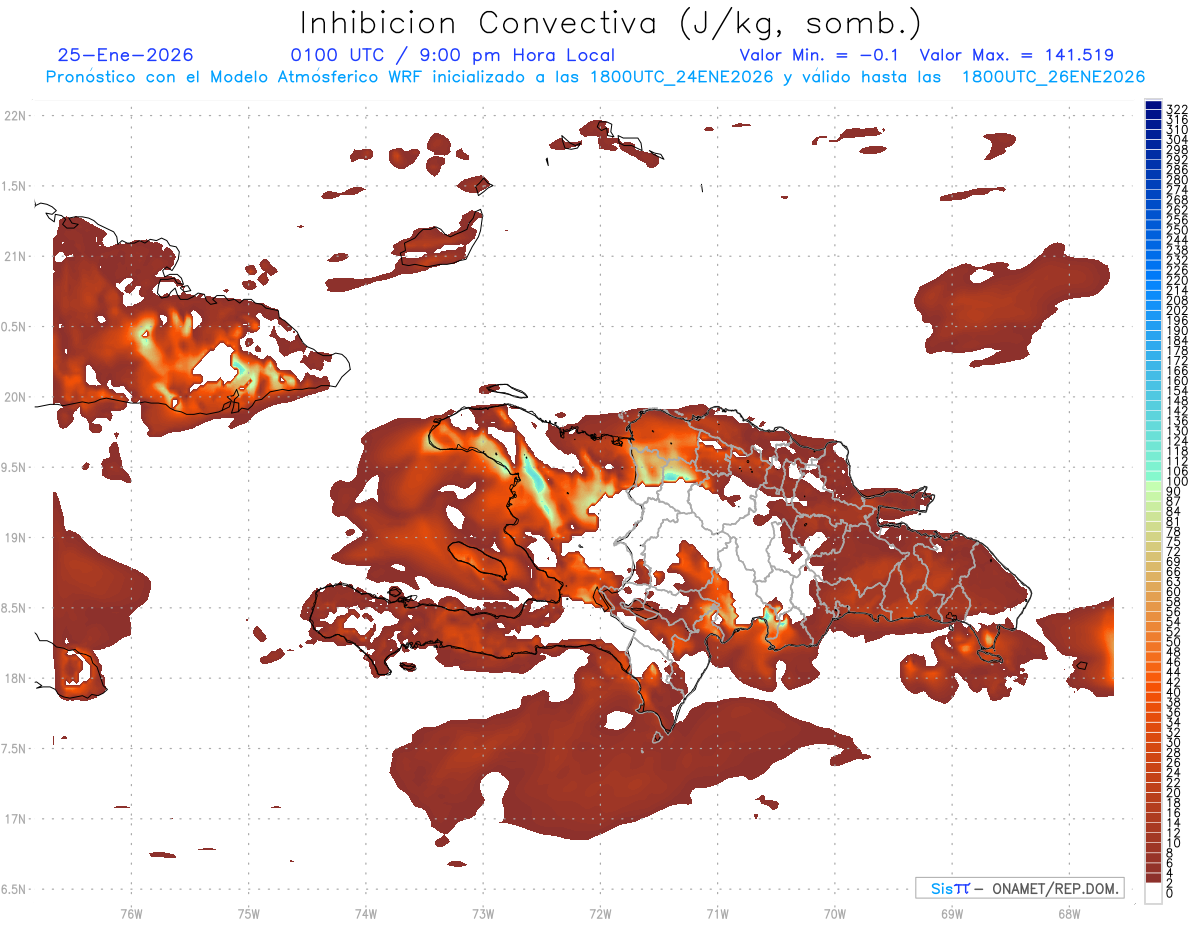This screenshot has width=1200, height=927.
Task: Click the "22N" latitude label
Action: [14, 116]
